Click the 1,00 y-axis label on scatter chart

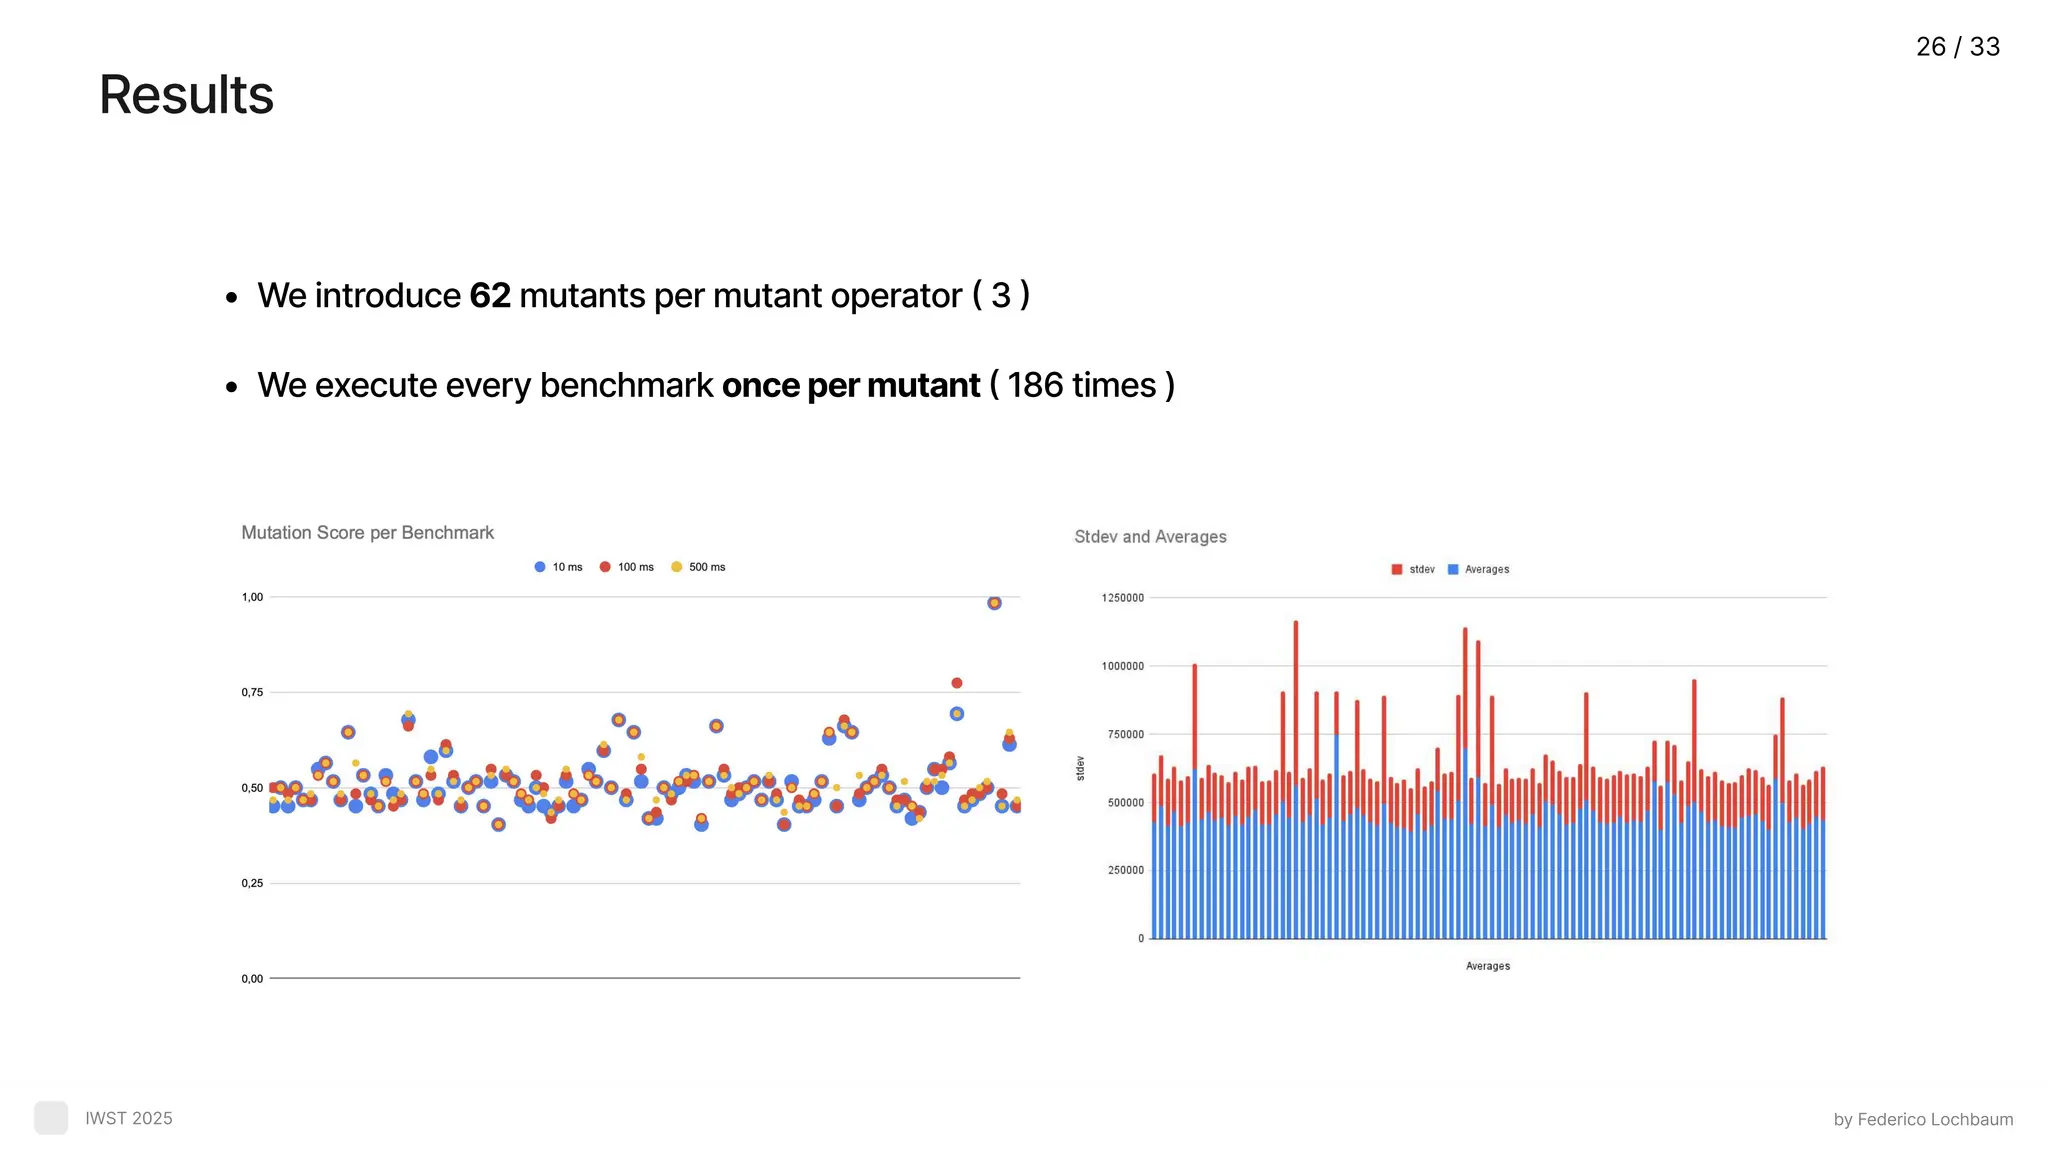click(252, 597)
